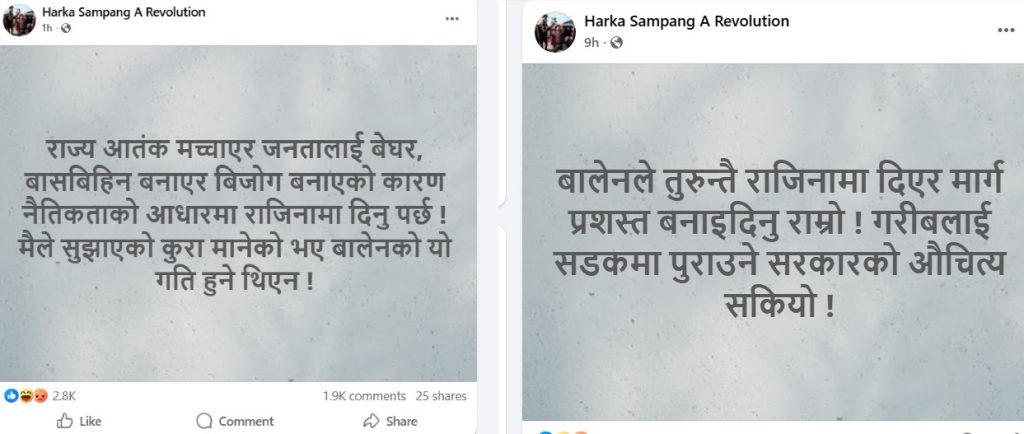Open left post's profile picture
This screenshot has height=434, width=1024.
[x=19, y=19]
